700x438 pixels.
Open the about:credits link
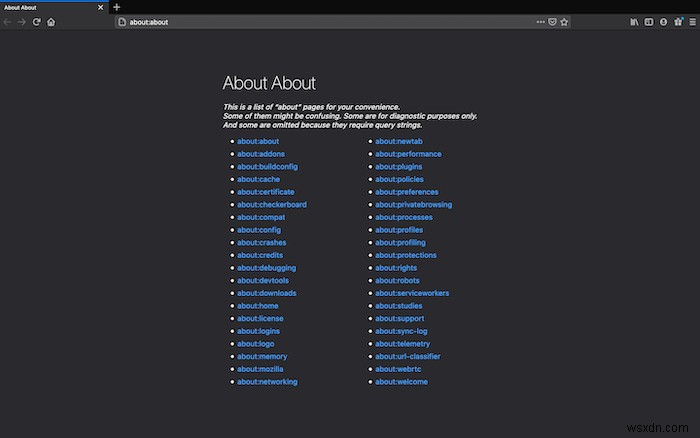point(260,255)
